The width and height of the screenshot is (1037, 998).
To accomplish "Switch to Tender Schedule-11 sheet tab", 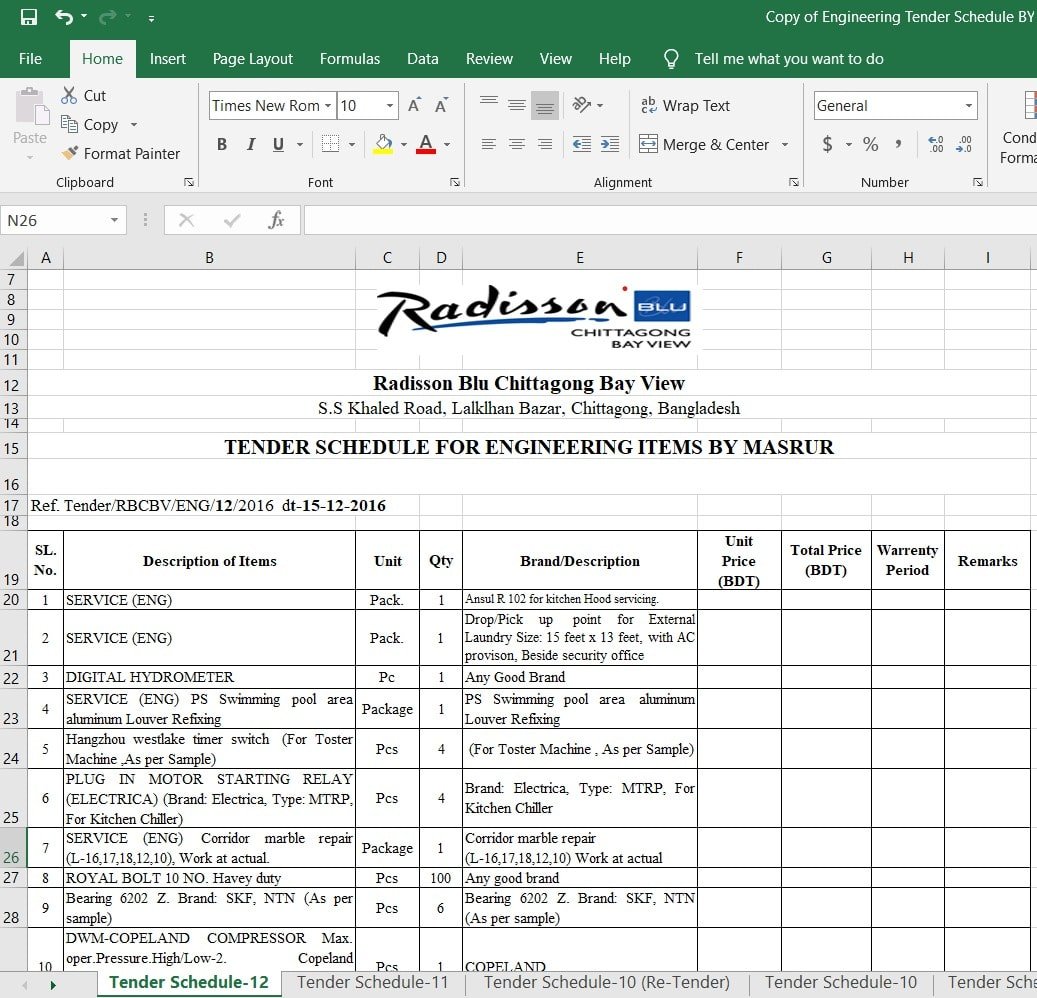I will pos(372,982).
